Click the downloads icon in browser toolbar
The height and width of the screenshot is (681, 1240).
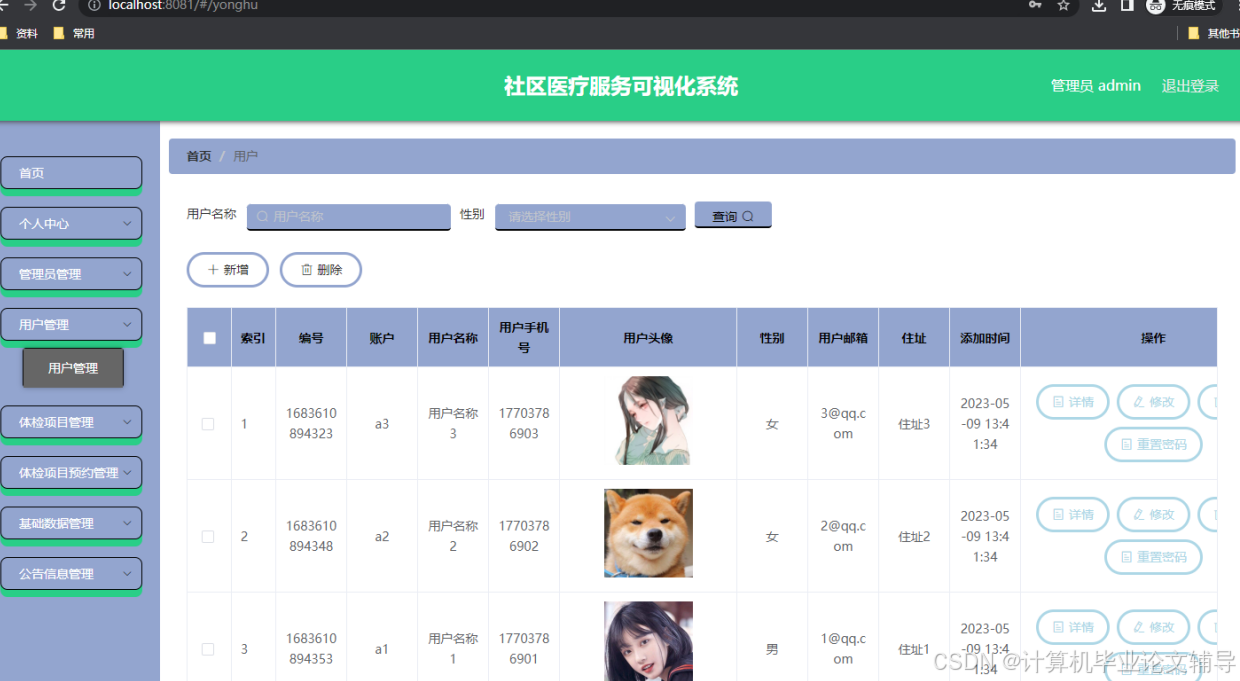click(x=1099, y=7)
